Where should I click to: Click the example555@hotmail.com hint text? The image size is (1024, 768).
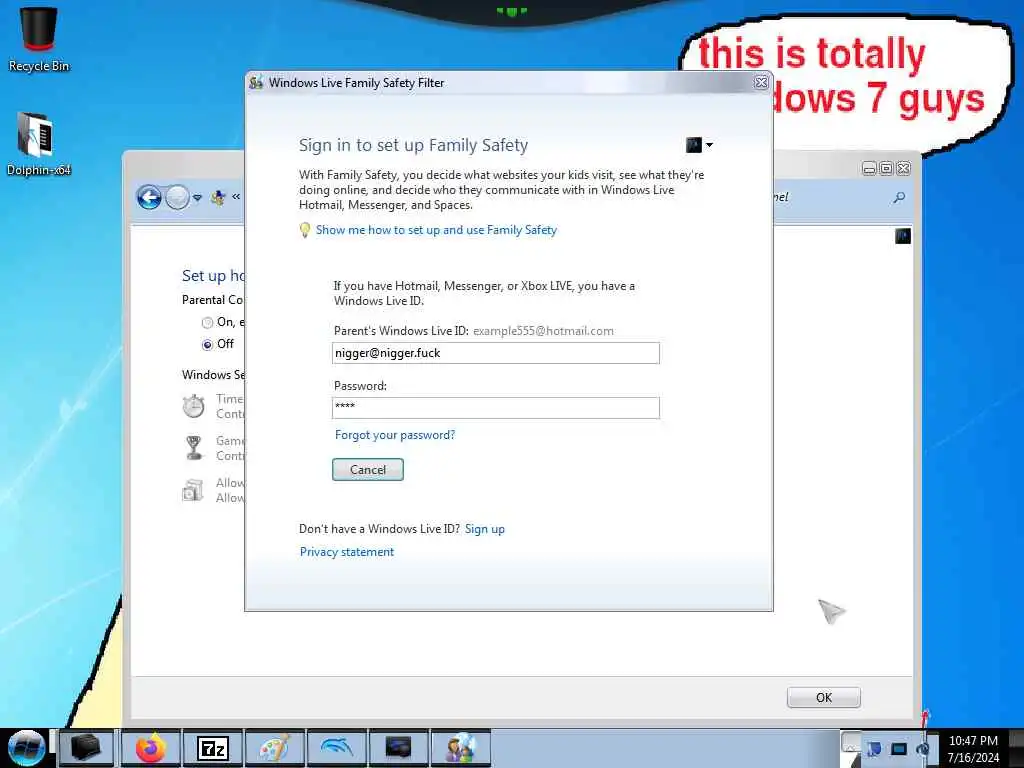(543, 331)
